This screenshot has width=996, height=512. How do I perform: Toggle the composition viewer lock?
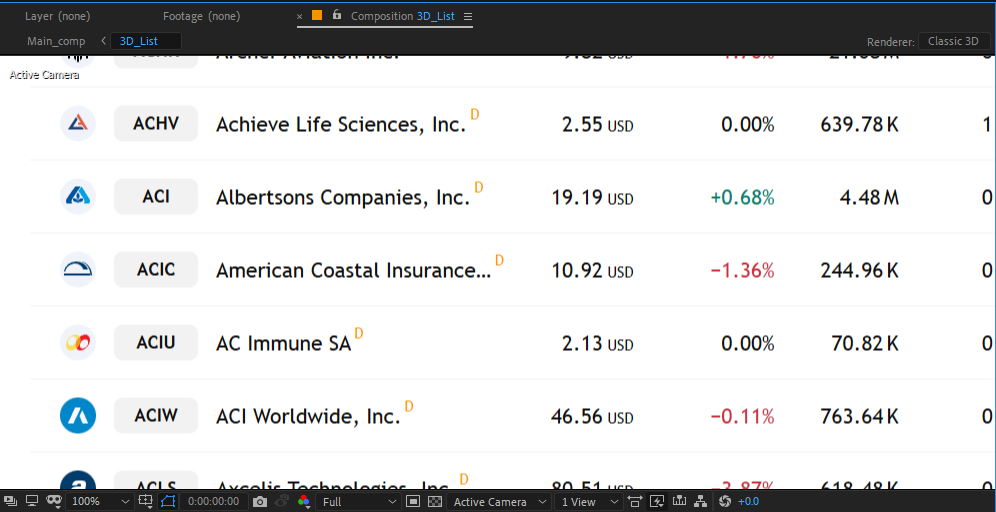[x=337, y=16]
